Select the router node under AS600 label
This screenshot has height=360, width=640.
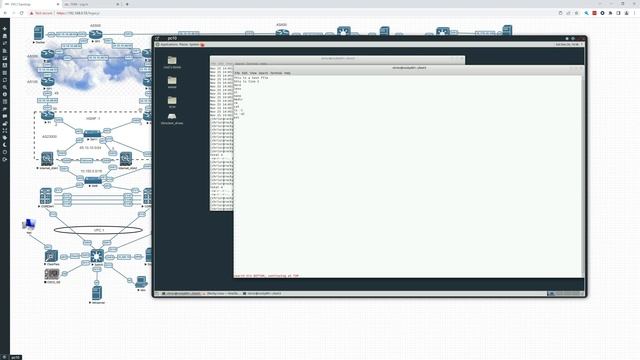point(282,32)
